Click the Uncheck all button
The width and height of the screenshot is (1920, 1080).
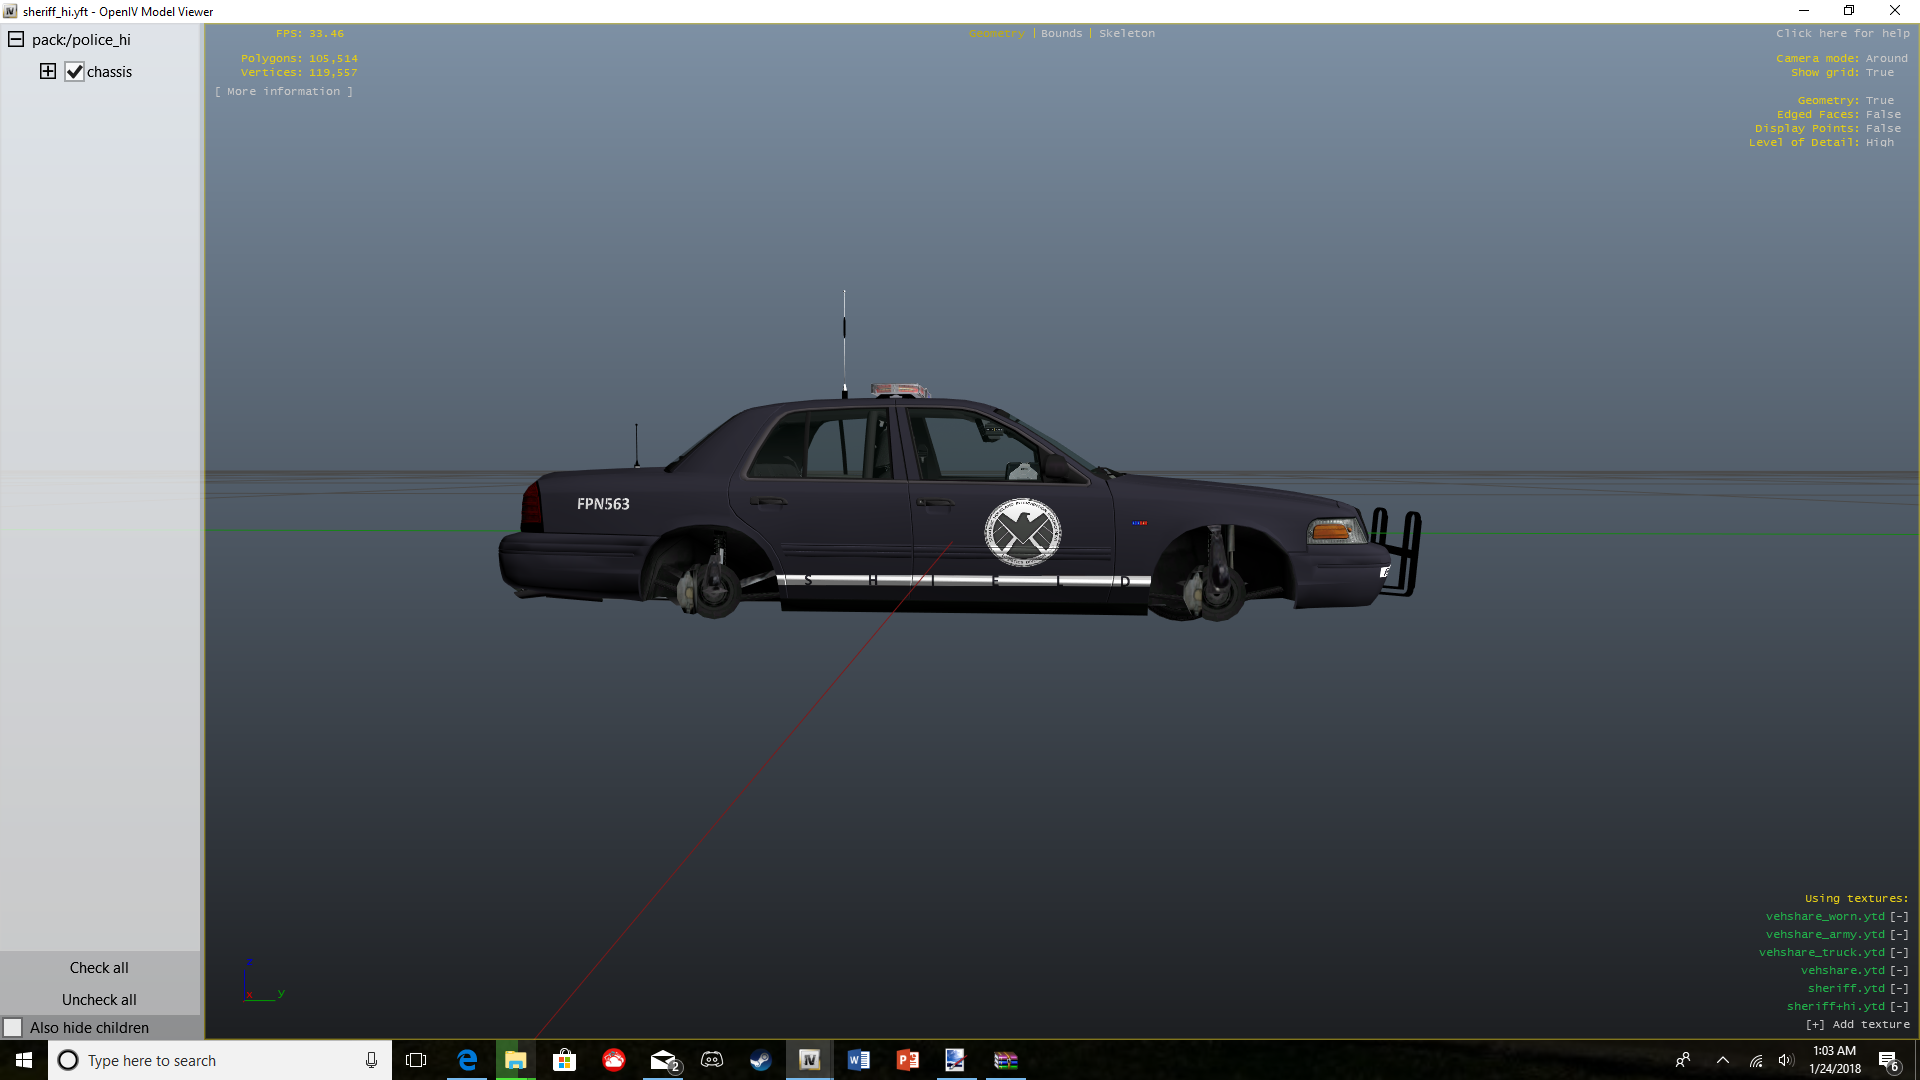tap(99, 1000)
